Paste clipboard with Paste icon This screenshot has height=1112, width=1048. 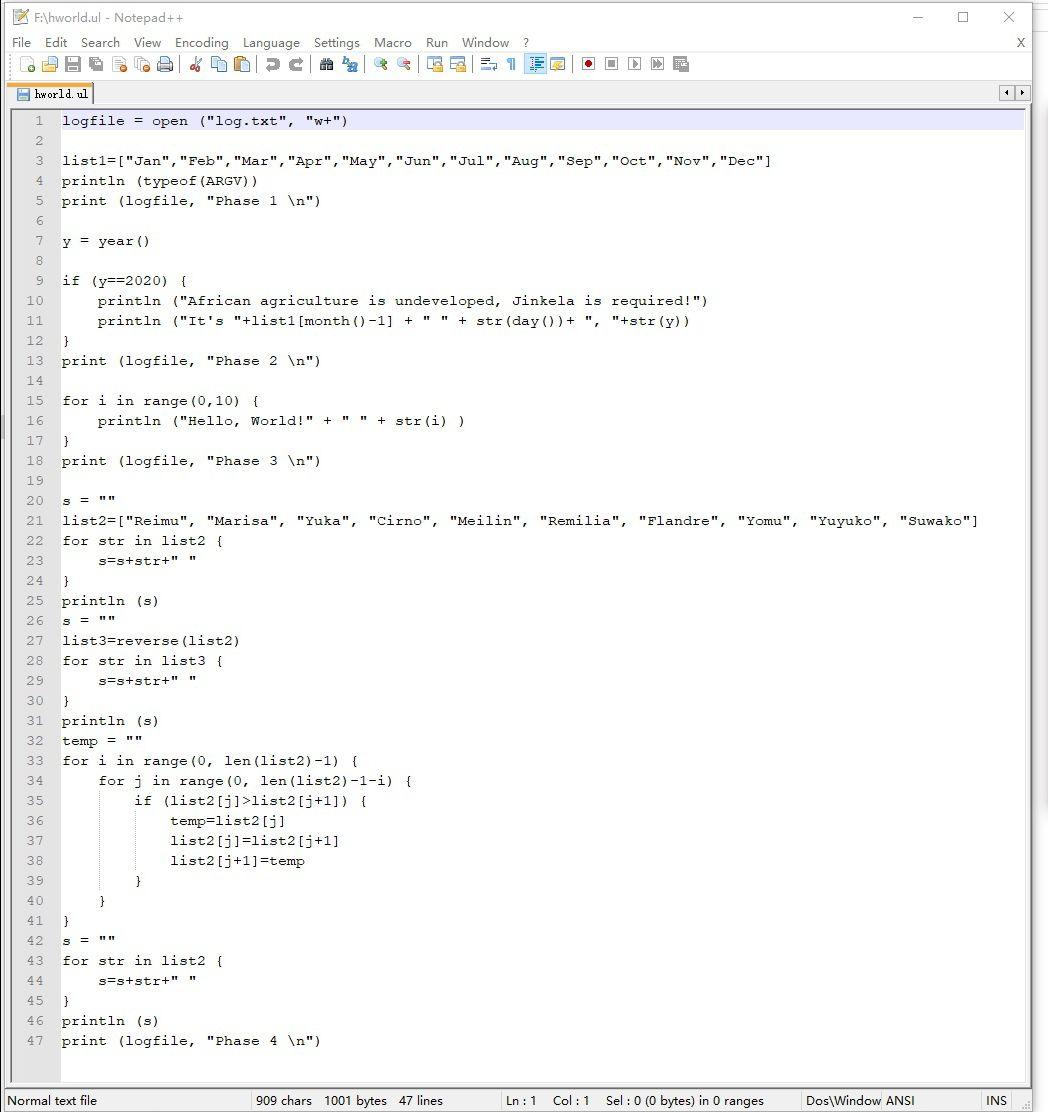coord(242,65)
